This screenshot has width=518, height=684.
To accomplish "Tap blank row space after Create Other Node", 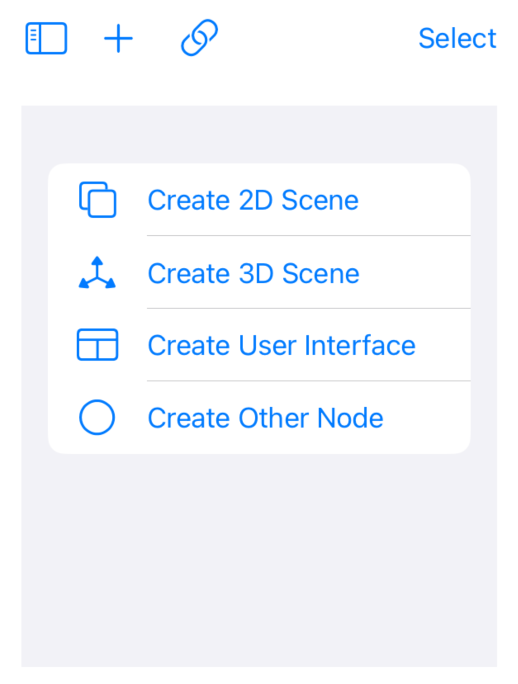I will pos(427,418).
